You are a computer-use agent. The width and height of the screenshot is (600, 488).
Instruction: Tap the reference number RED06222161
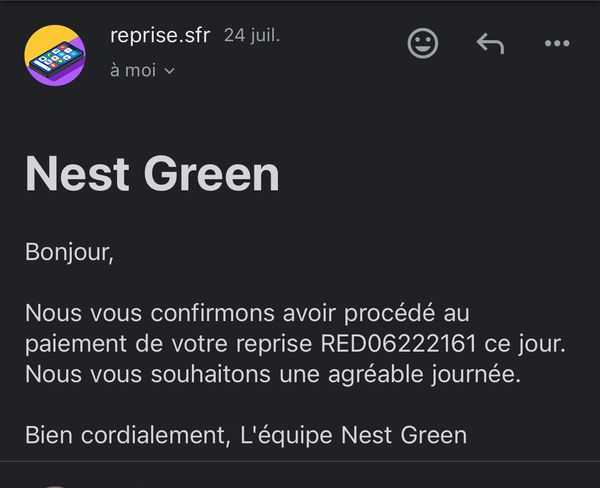tap(398, 344)
